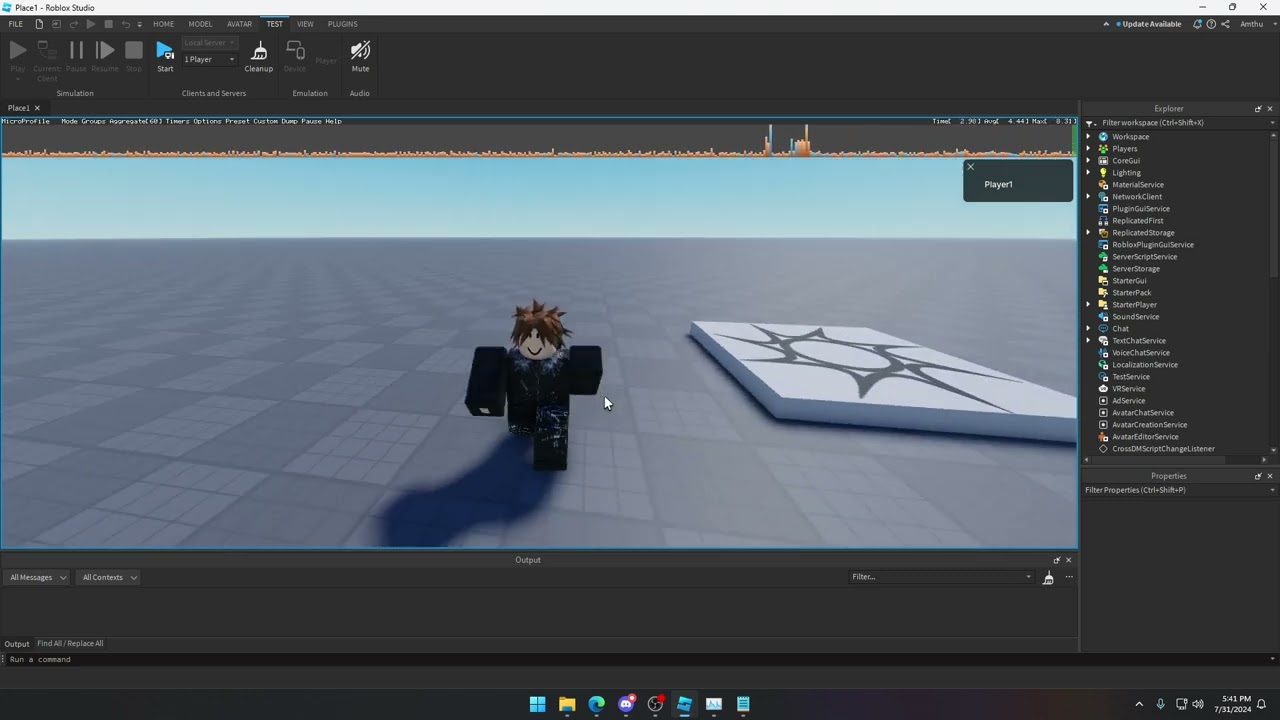Click the Workspace globe icon in Explorer
The width and height of the screenshot is (1280, 720).
pyautogui.click(x=1103, y=137)
